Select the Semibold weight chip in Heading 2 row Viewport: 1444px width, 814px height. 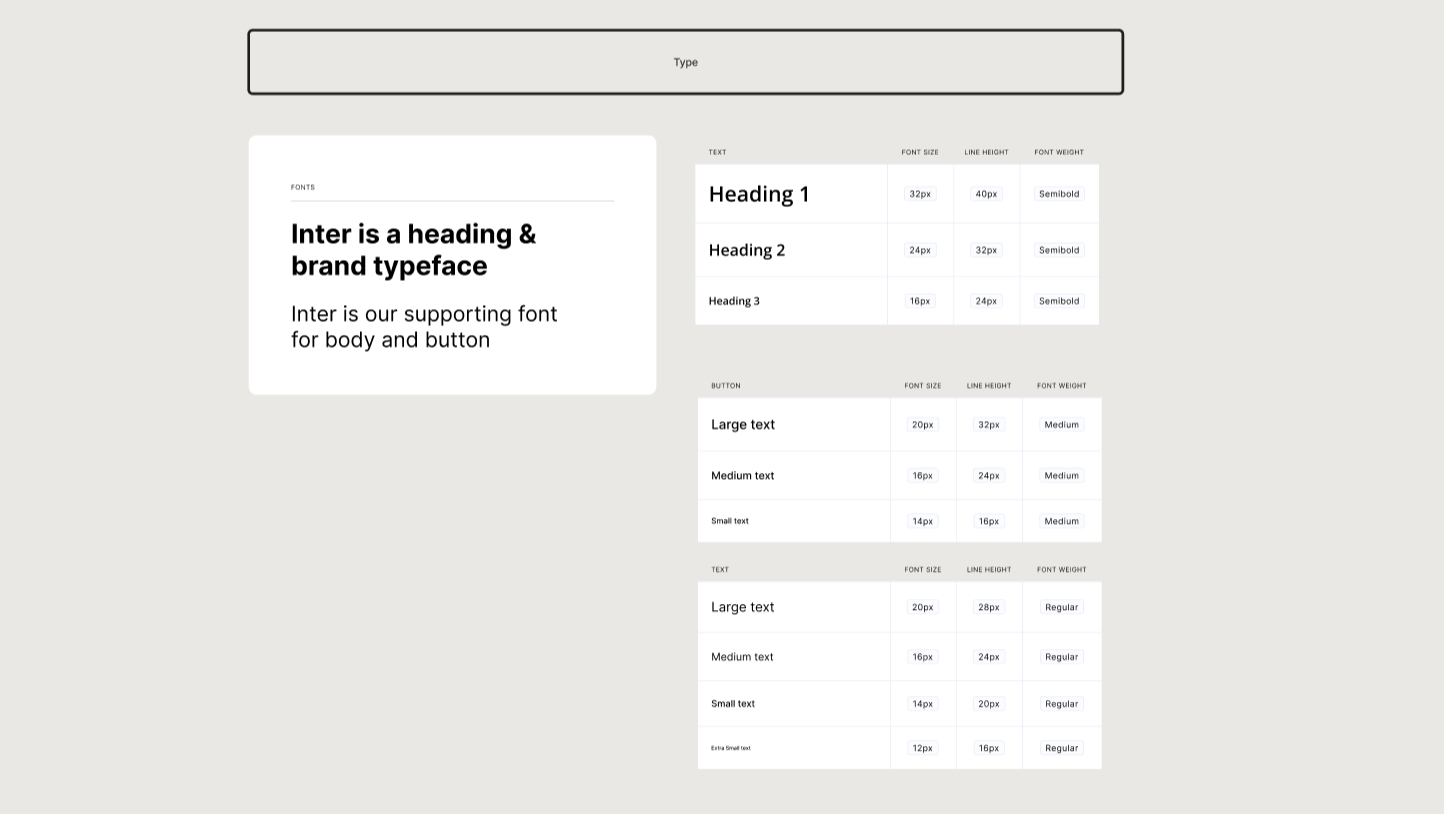pos(1059,250)
